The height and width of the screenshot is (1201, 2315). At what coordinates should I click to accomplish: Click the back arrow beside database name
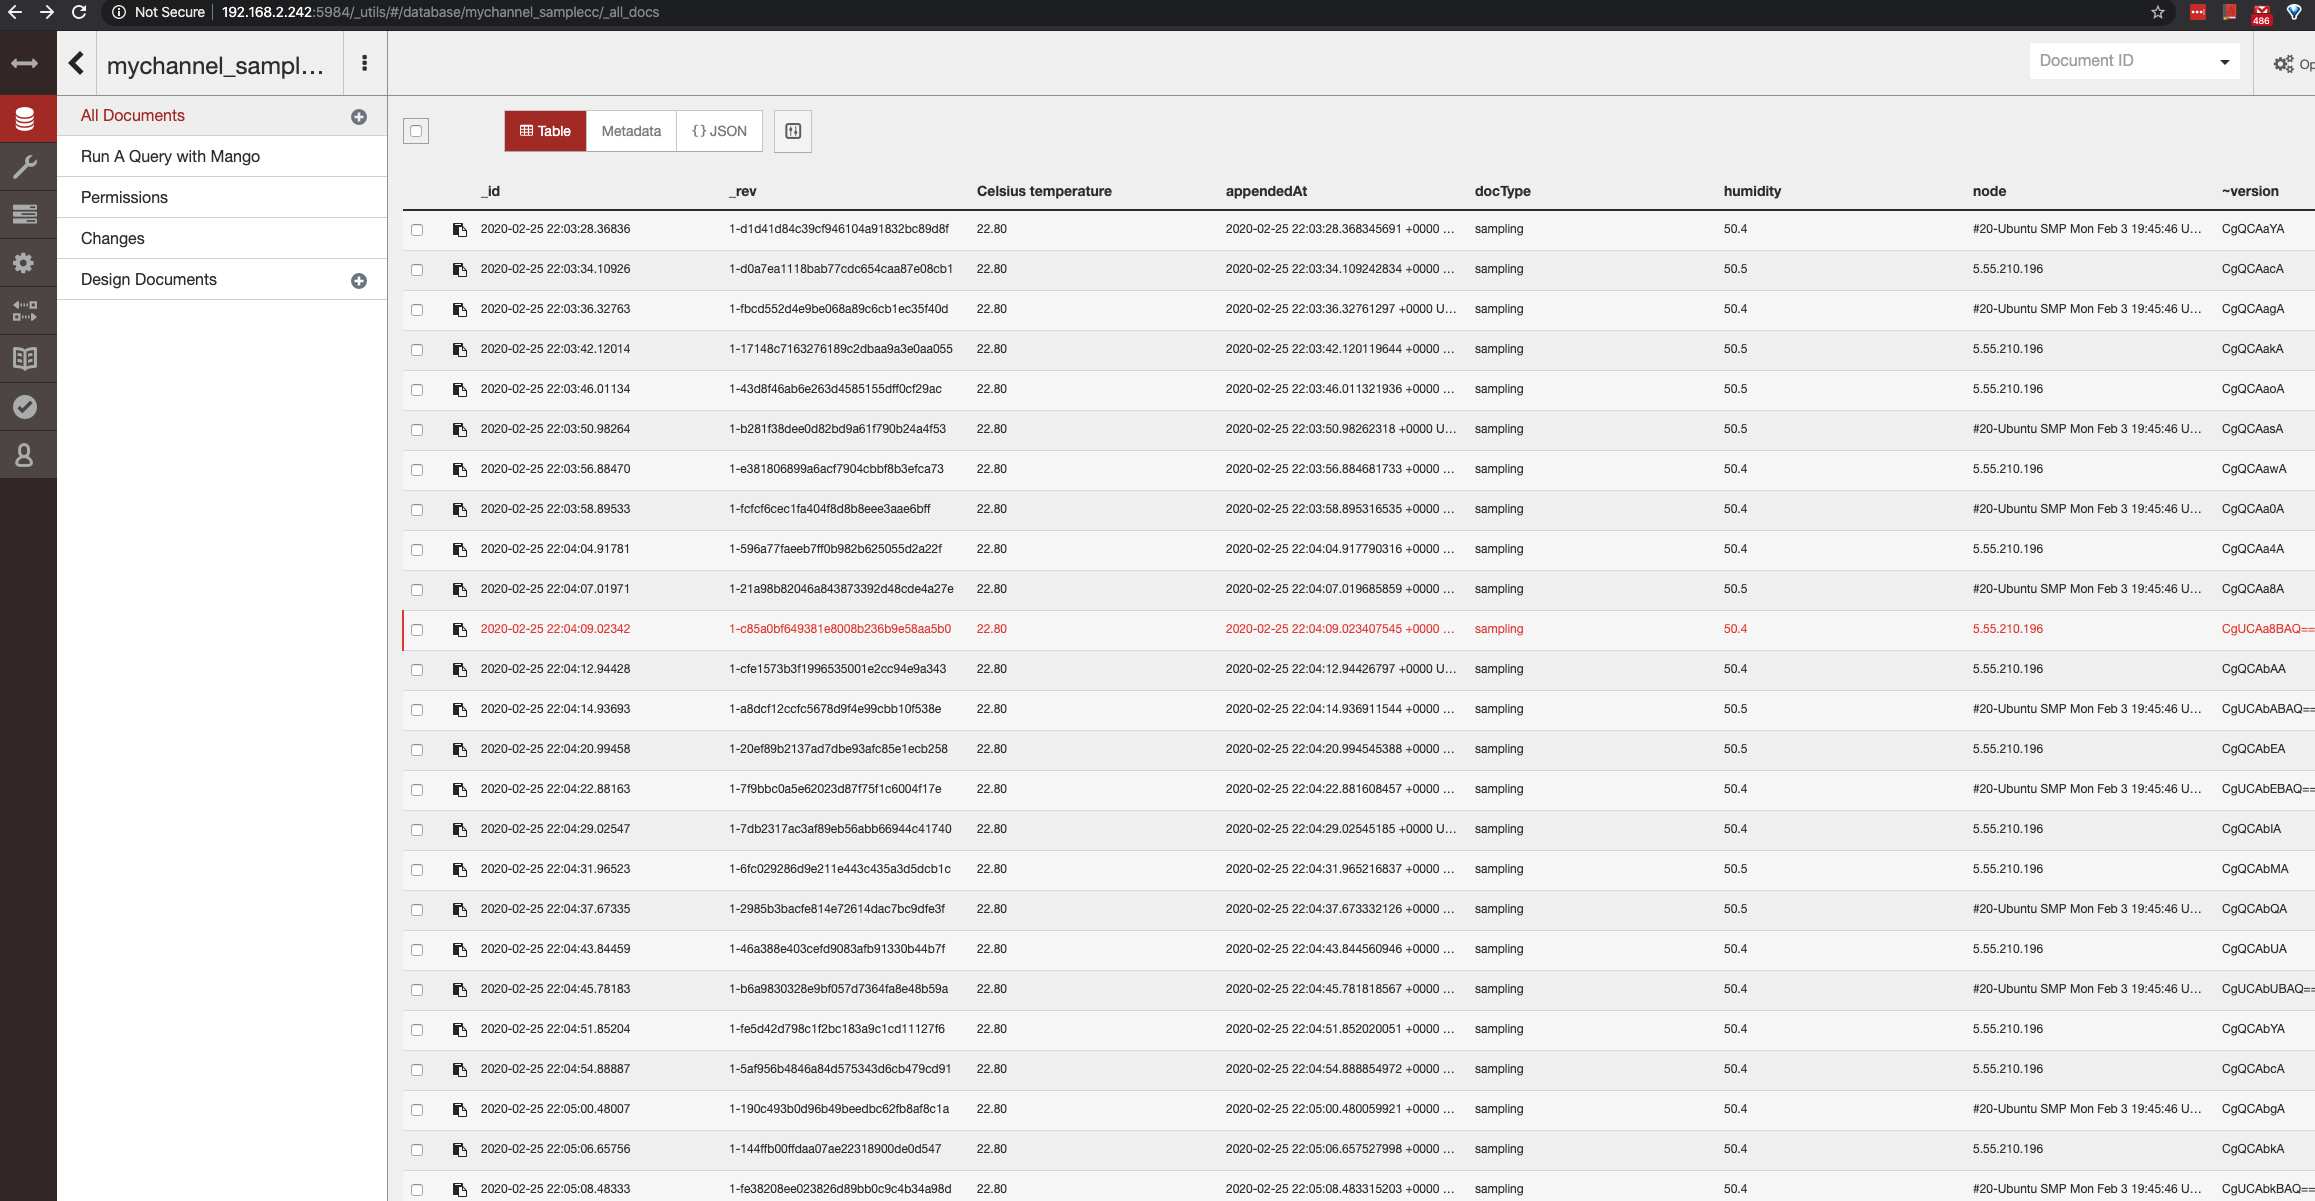coord(76,64)
